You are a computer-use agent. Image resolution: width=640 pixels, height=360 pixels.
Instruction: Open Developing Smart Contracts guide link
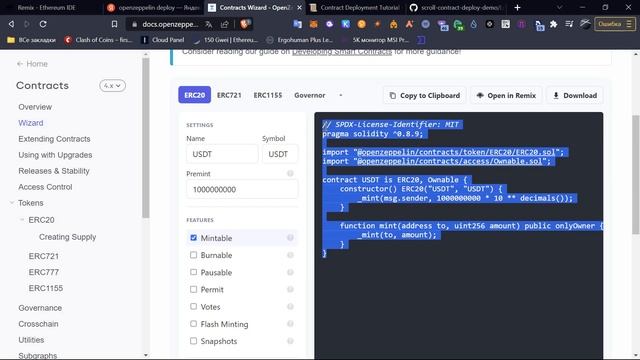click(x=342, y=52)
